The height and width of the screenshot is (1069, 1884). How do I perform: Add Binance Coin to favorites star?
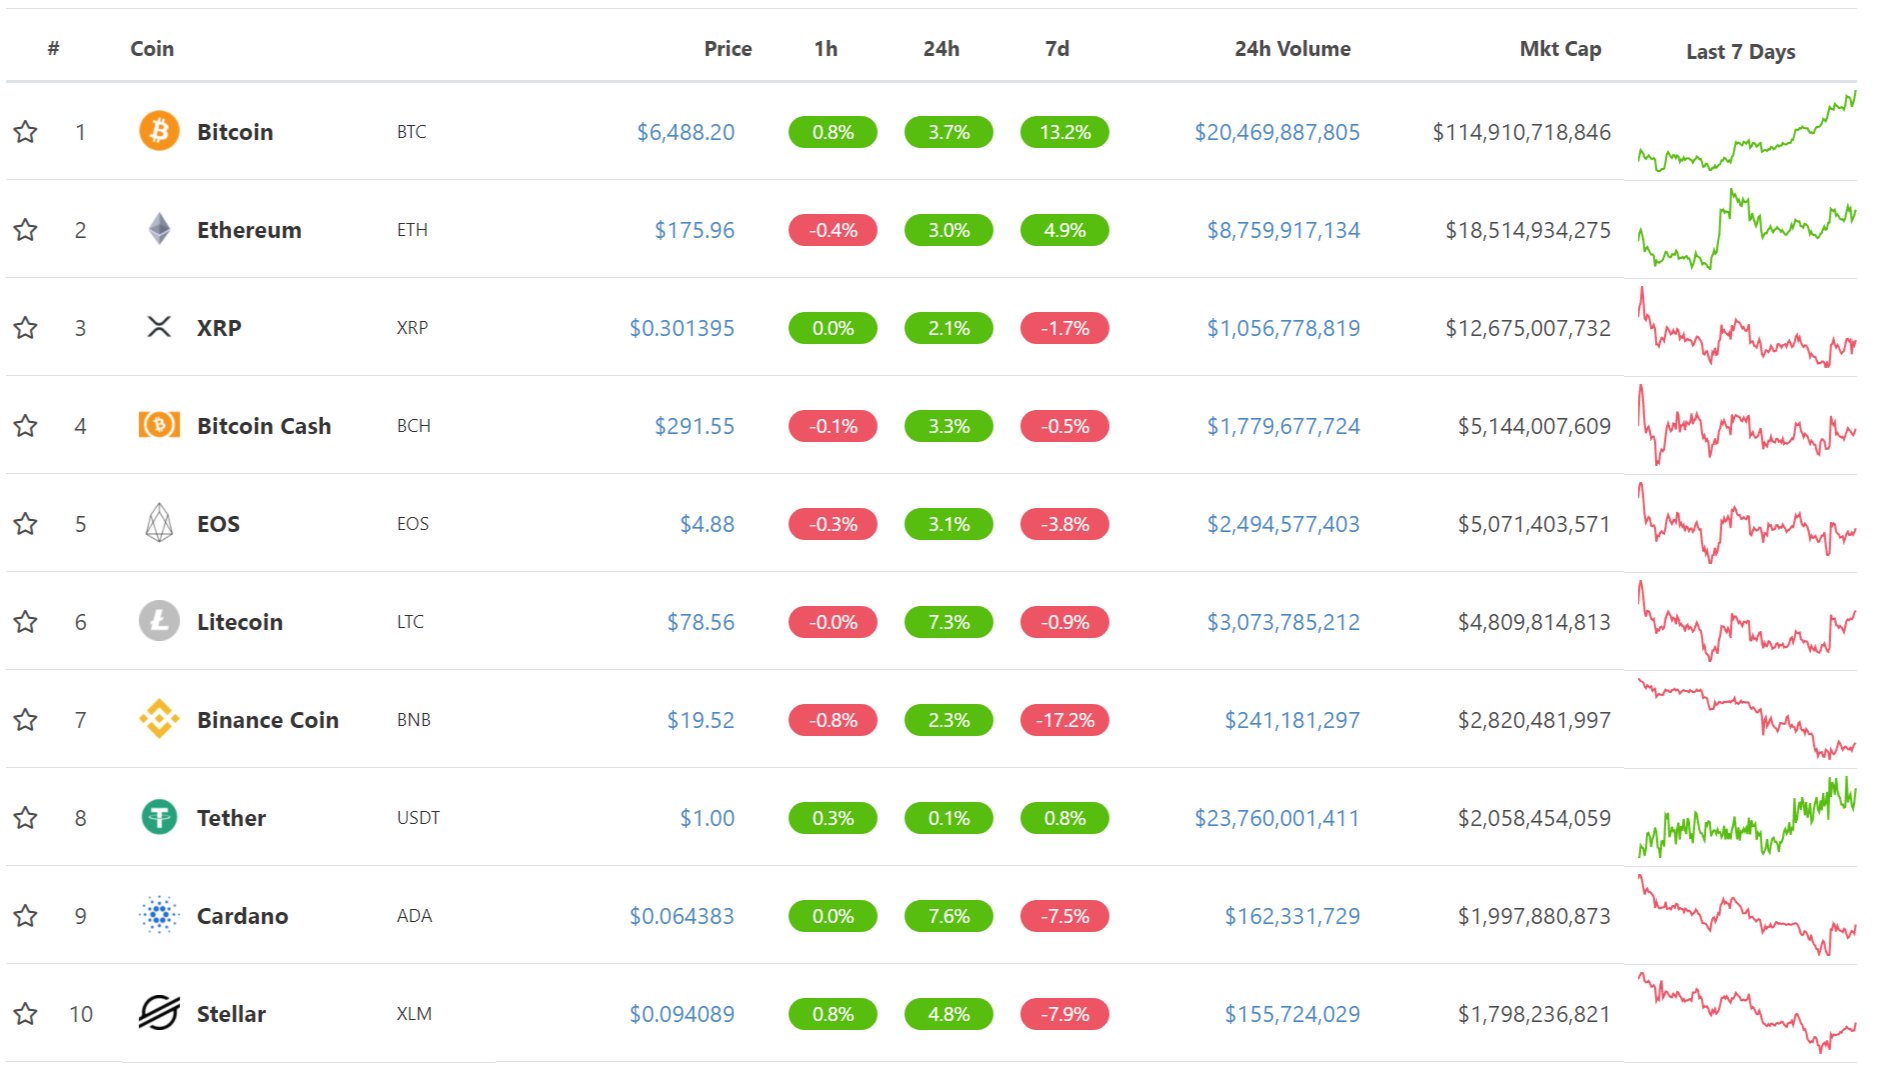[x=26, y=719]
